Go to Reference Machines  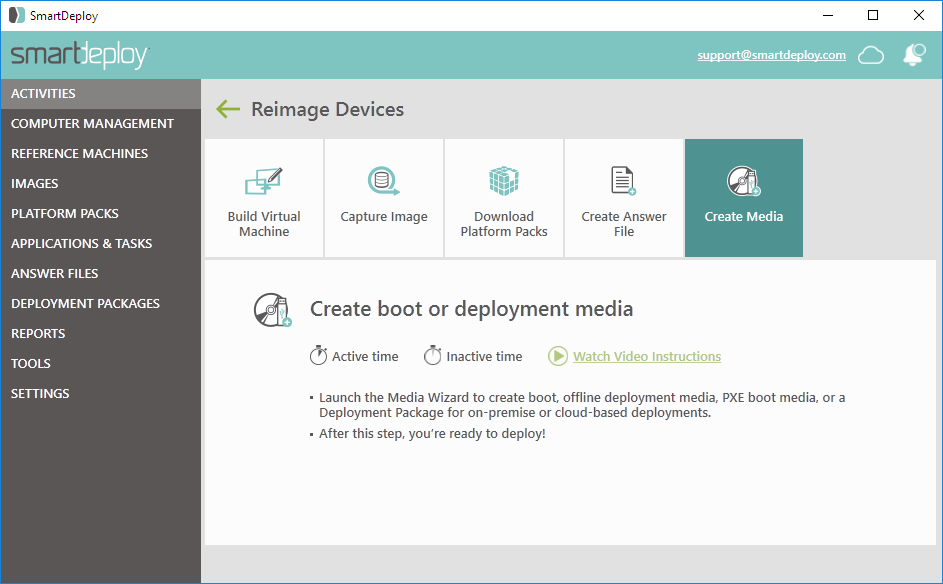pyautogui.click(x=100, y=154)
